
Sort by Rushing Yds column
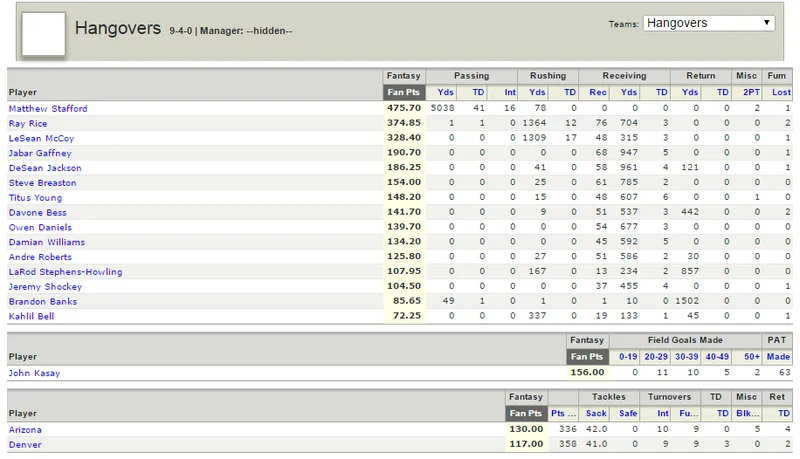point(537,92)
